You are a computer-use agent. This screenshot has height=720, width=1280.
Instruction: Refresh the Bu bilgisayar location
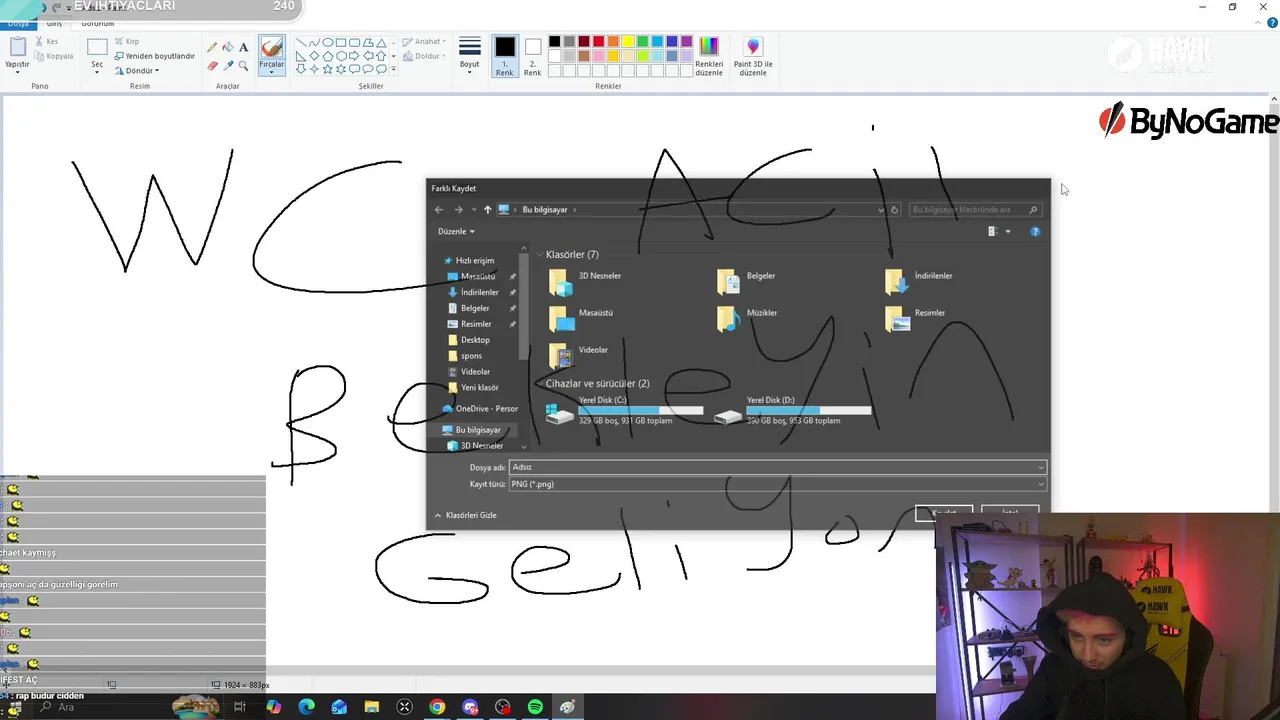coord(895,210)
